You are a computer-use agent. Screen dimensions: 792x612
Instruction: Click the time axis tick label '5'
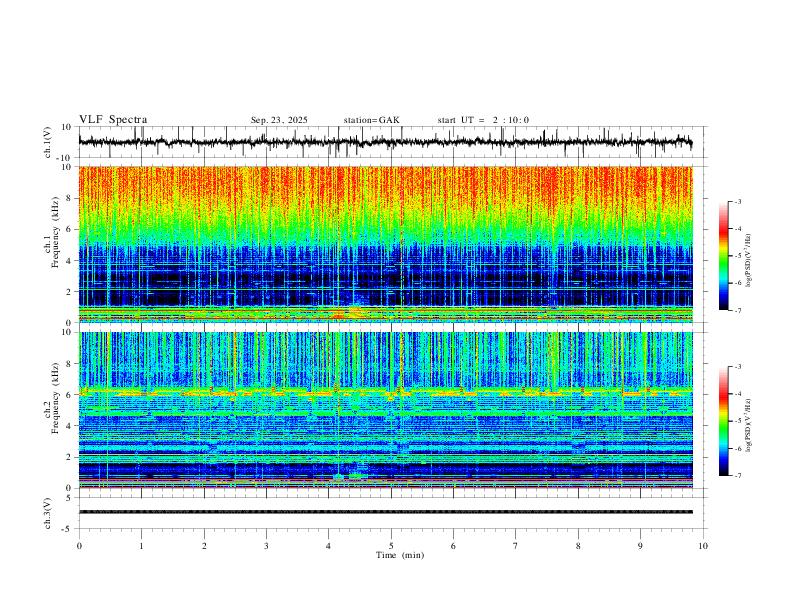click(x=391, y=546)
